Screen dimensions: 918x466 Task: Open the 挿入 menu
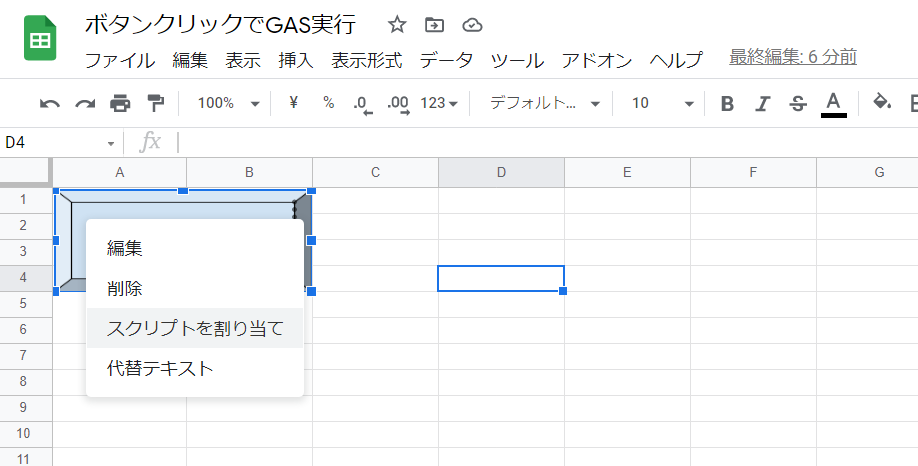(x=296, y=60)
